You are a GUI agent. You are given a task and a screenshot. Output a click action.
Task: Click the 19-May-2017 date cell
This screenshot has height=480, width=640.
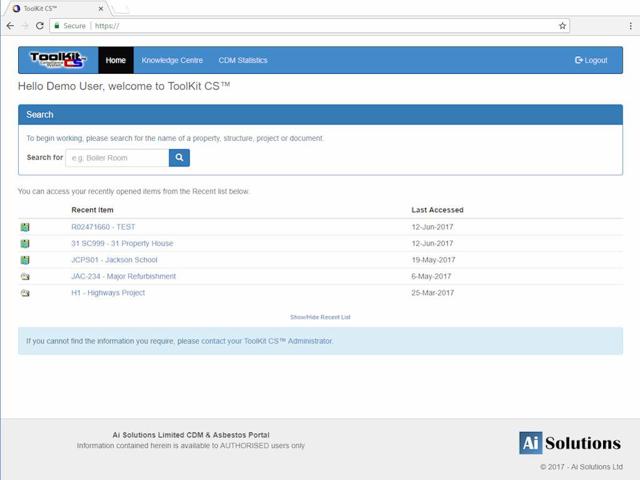(x=433, y=260)
